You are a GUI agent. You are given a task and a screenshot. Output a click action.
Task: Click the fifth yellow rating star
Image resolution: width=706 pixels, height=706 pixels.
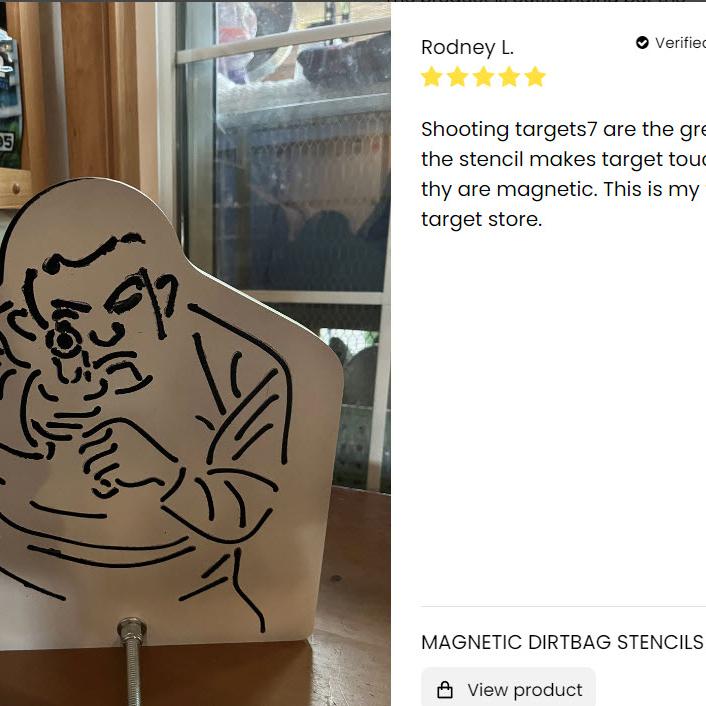535,77
